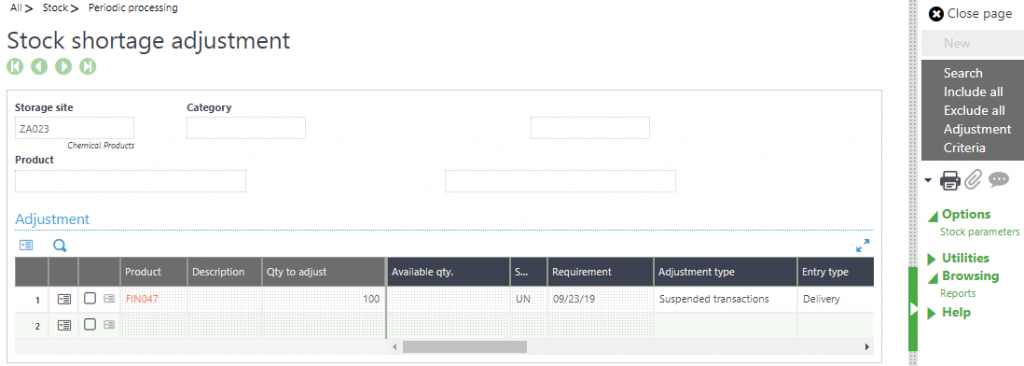Expand the Help section
The width and height of the screenshot is (1024, 366).
[932, 313]
